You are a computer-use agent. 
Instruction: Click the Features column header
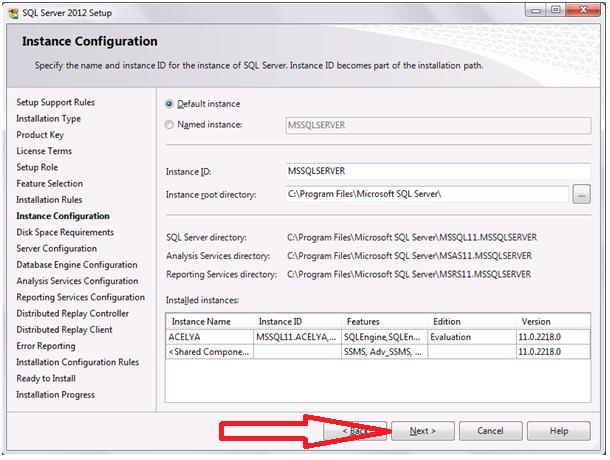coord(384,321)
